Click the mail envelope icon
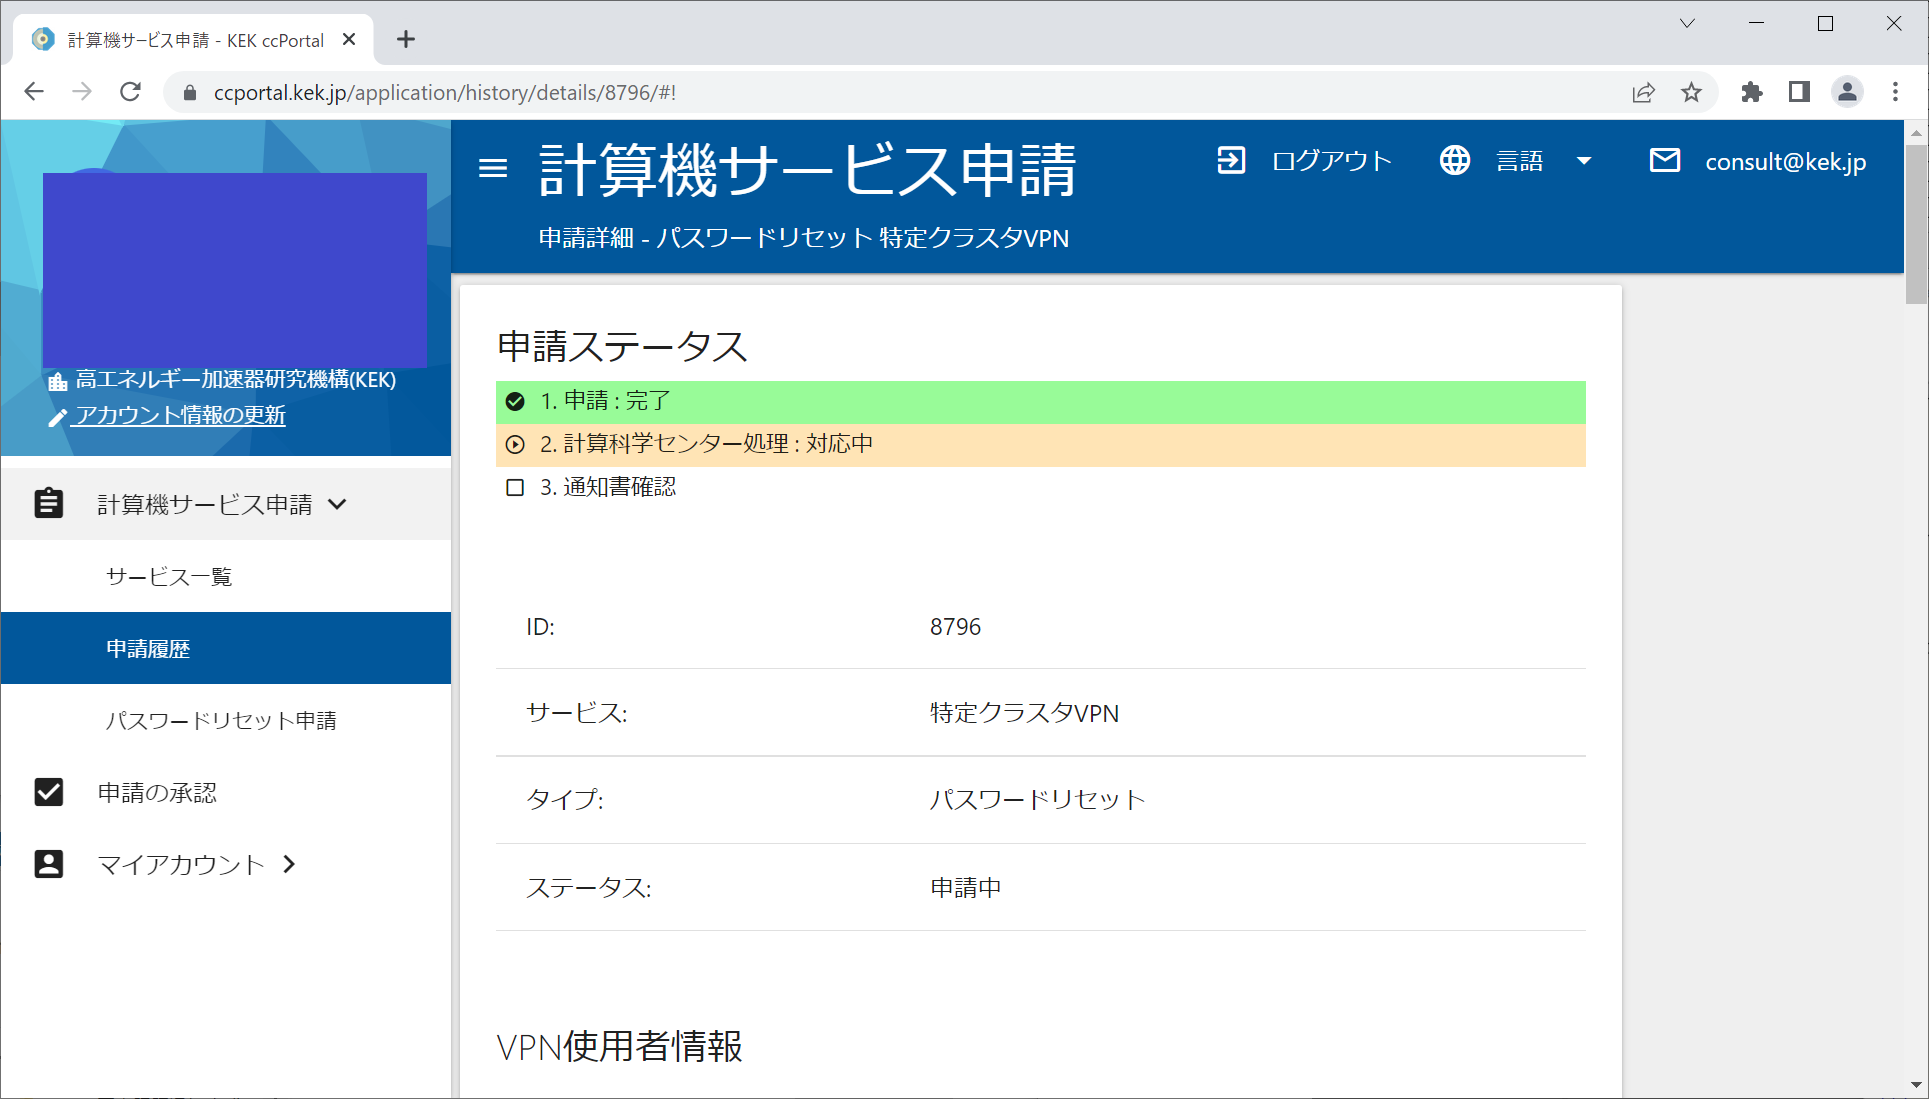Image resolution: width=1929 pixels, height=1099 pixels. [1665, 160]
